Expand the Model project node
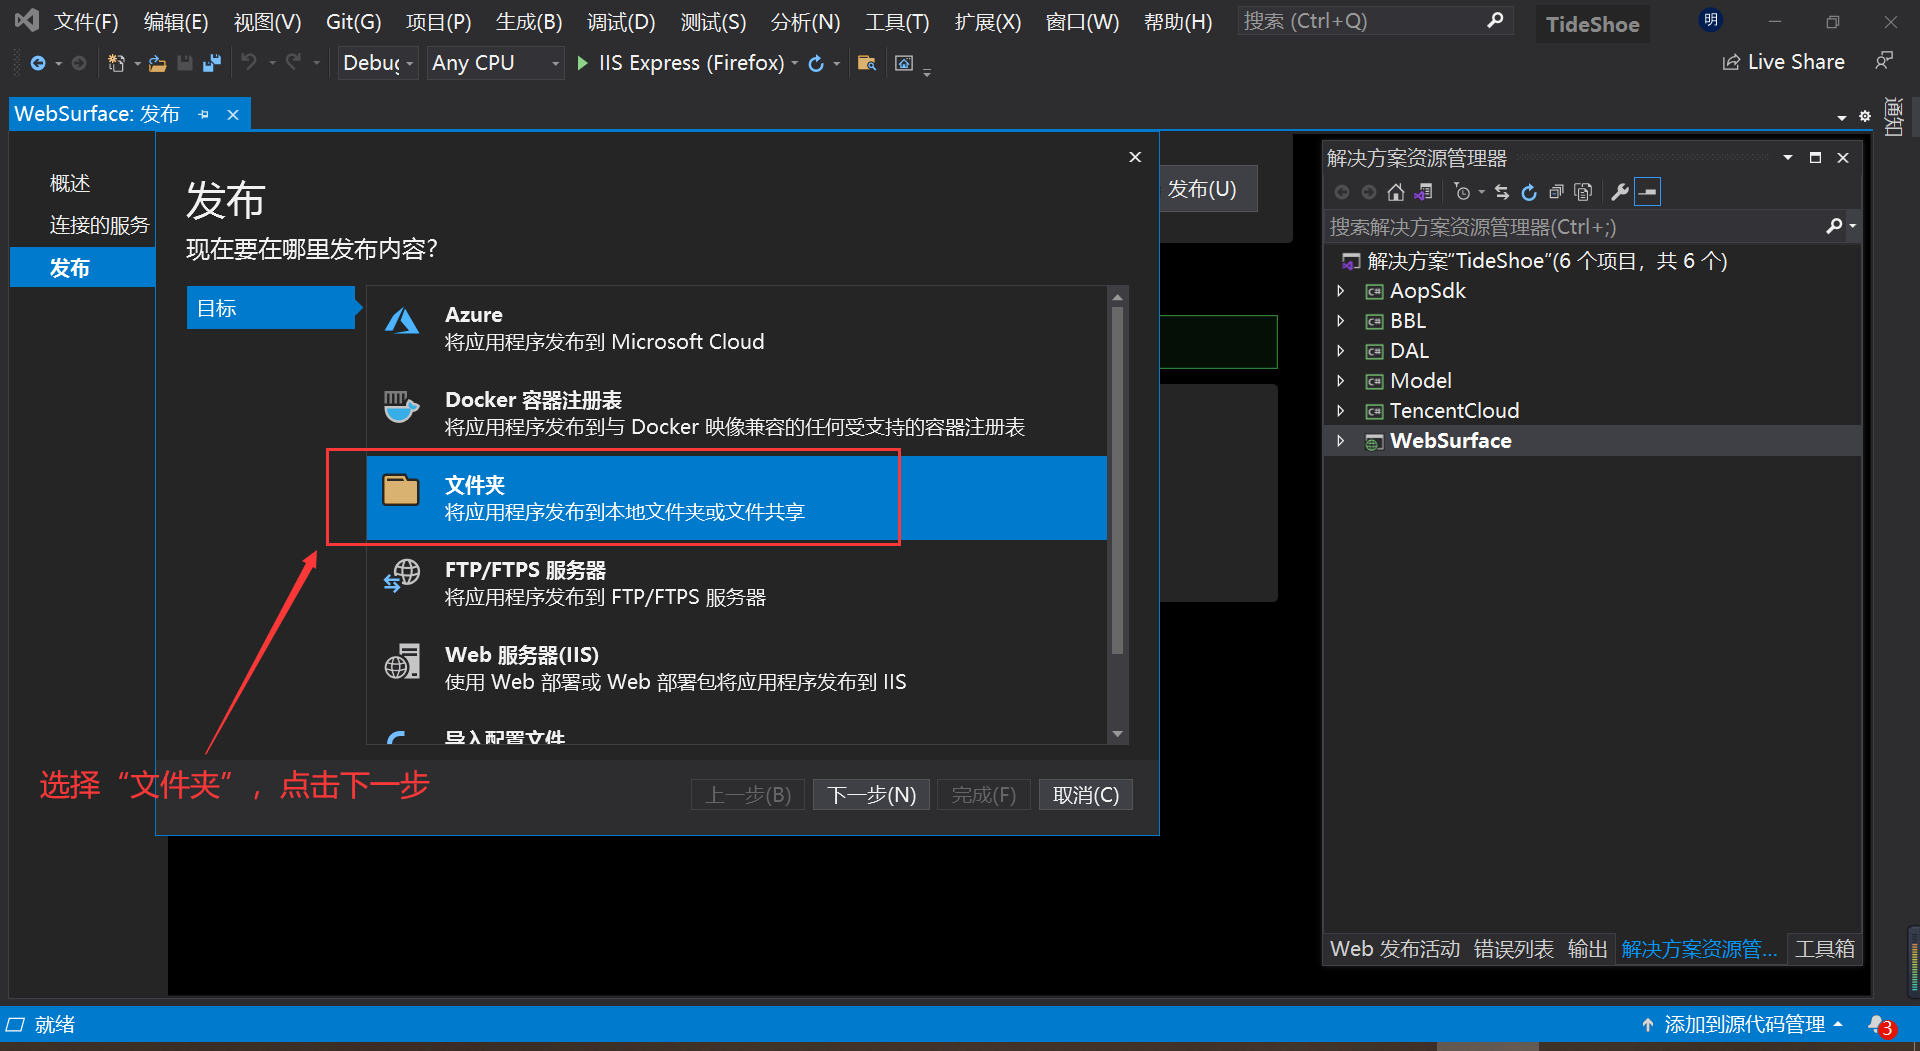 (1341, 381)
